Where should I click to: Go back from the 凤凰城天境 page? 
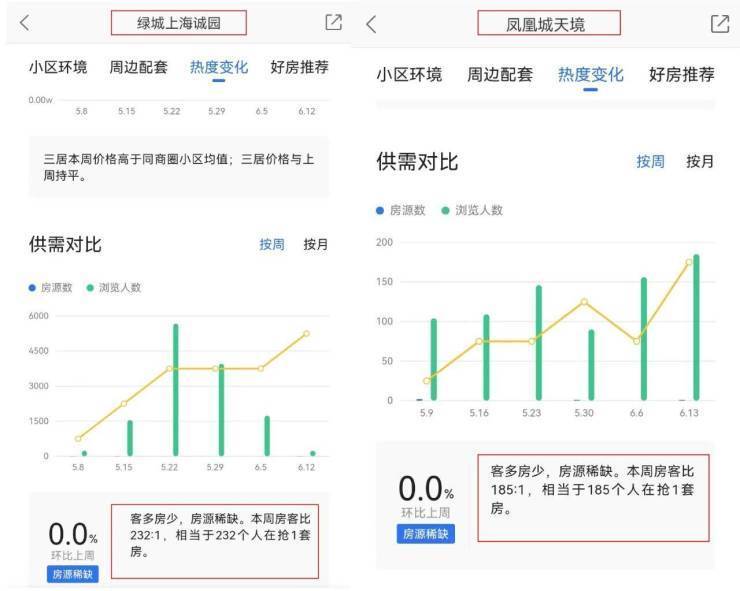pyautogui.click(x=371, y=25)
